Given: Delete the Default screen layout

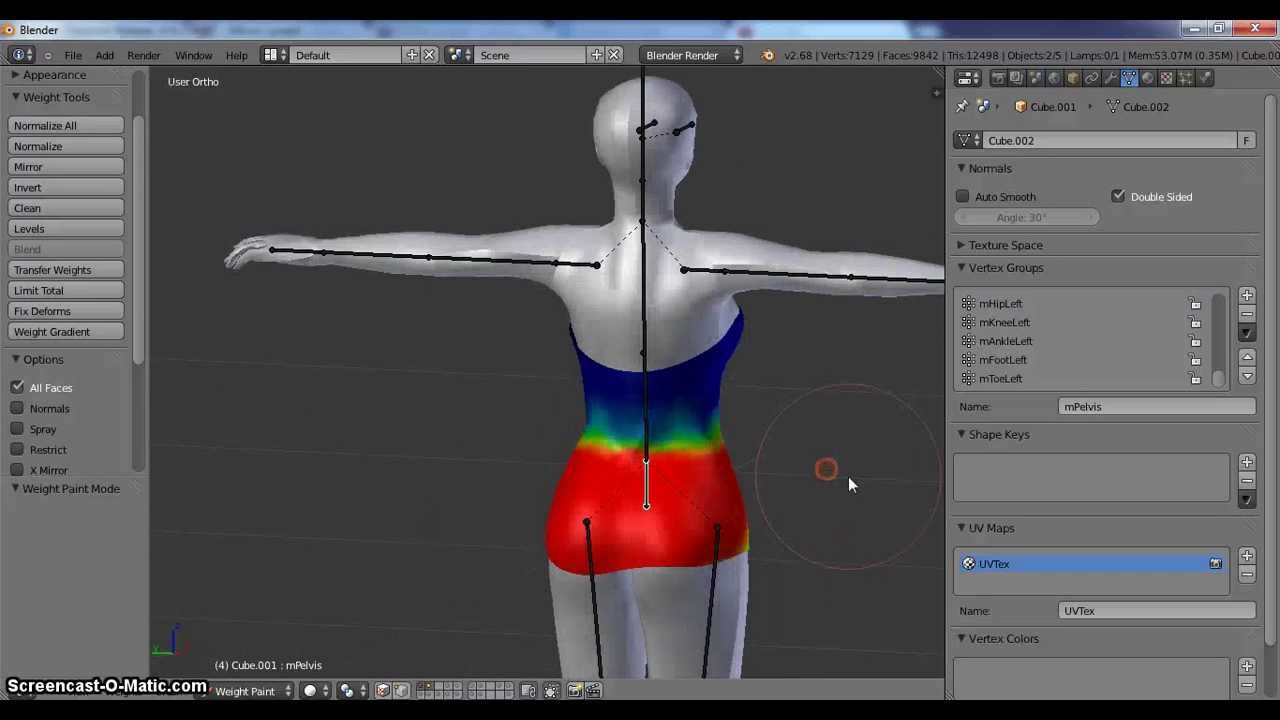Looking at the screenshot, I should point(430,55).
